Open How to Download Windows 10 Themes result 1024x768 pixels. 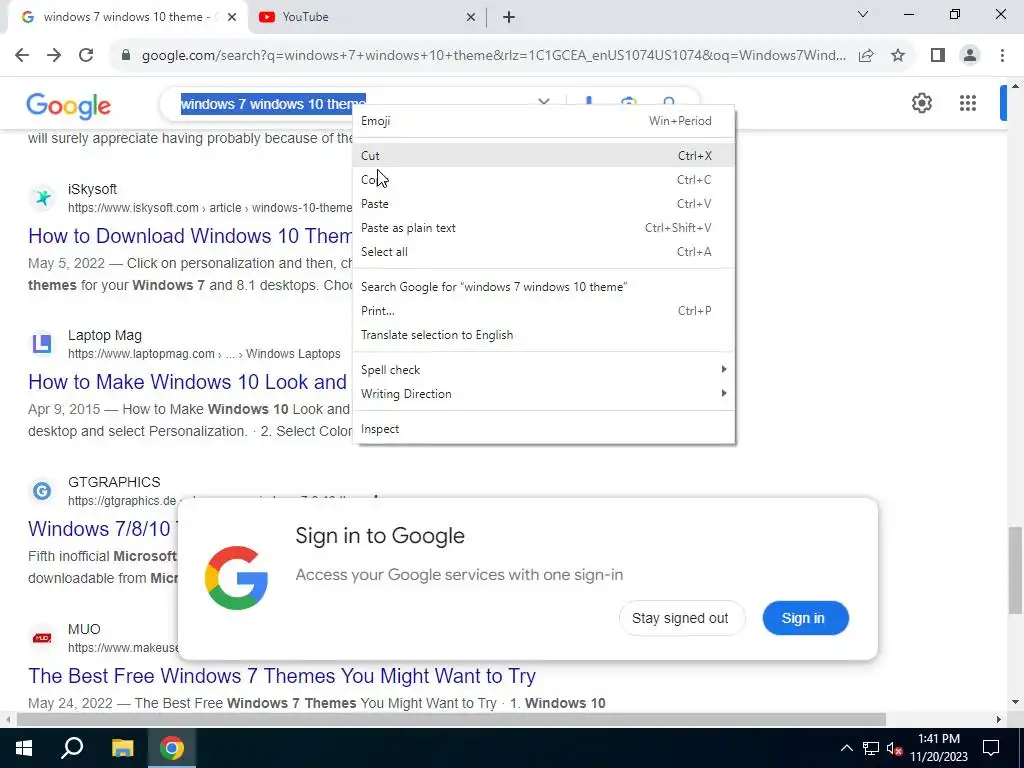coord(190,236)
